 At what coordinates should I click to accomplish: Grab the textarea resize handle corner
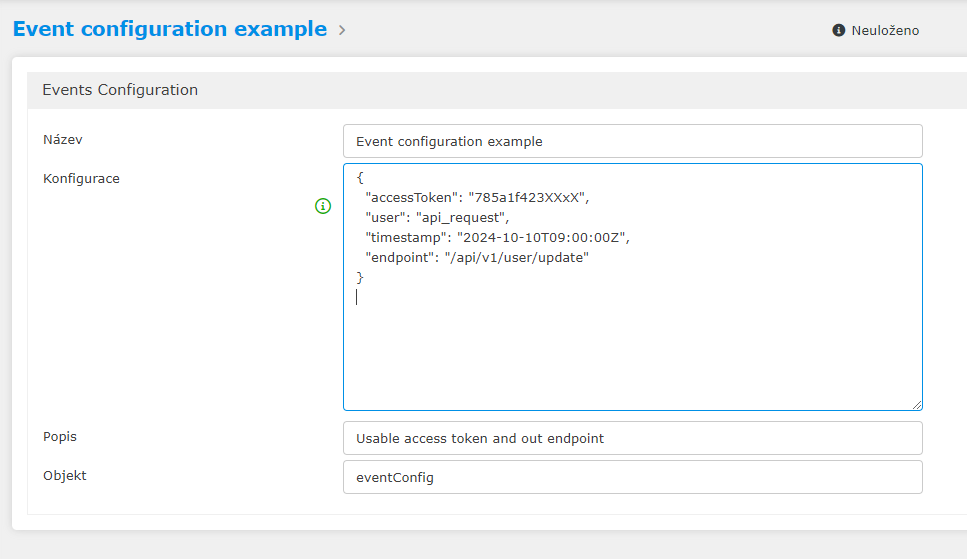point(916,404)
